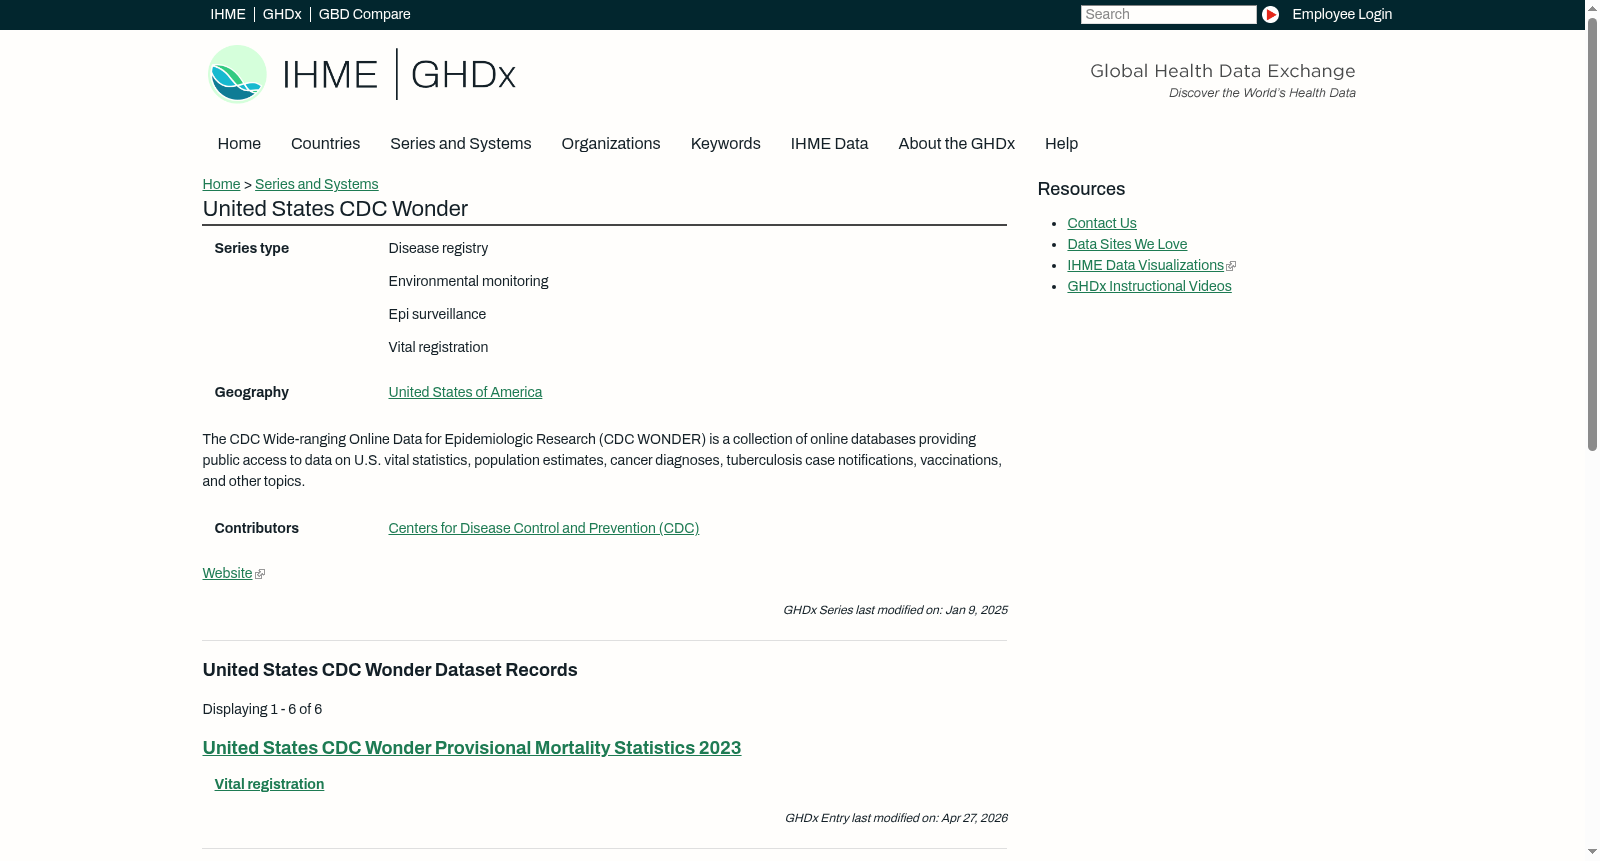Go to Home menu item

pos(239,143)
